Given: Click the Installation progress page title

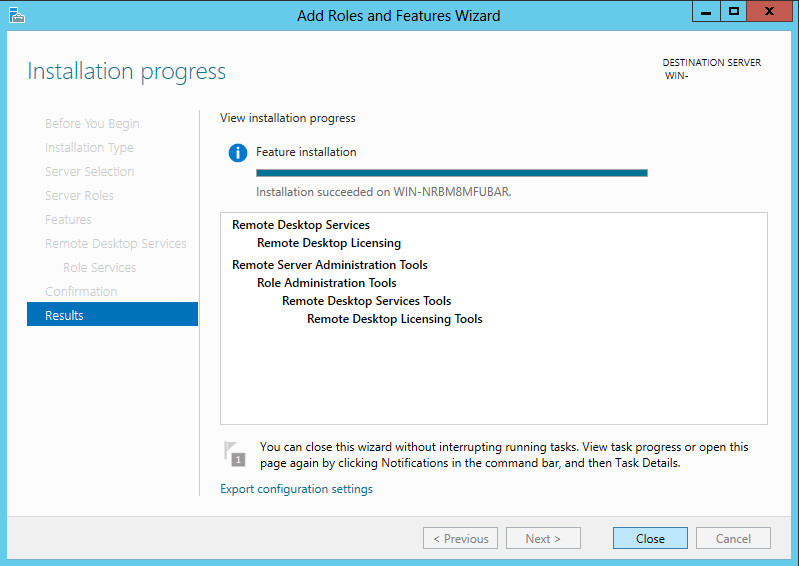Looking at the screenshot, I should [126, 71].
